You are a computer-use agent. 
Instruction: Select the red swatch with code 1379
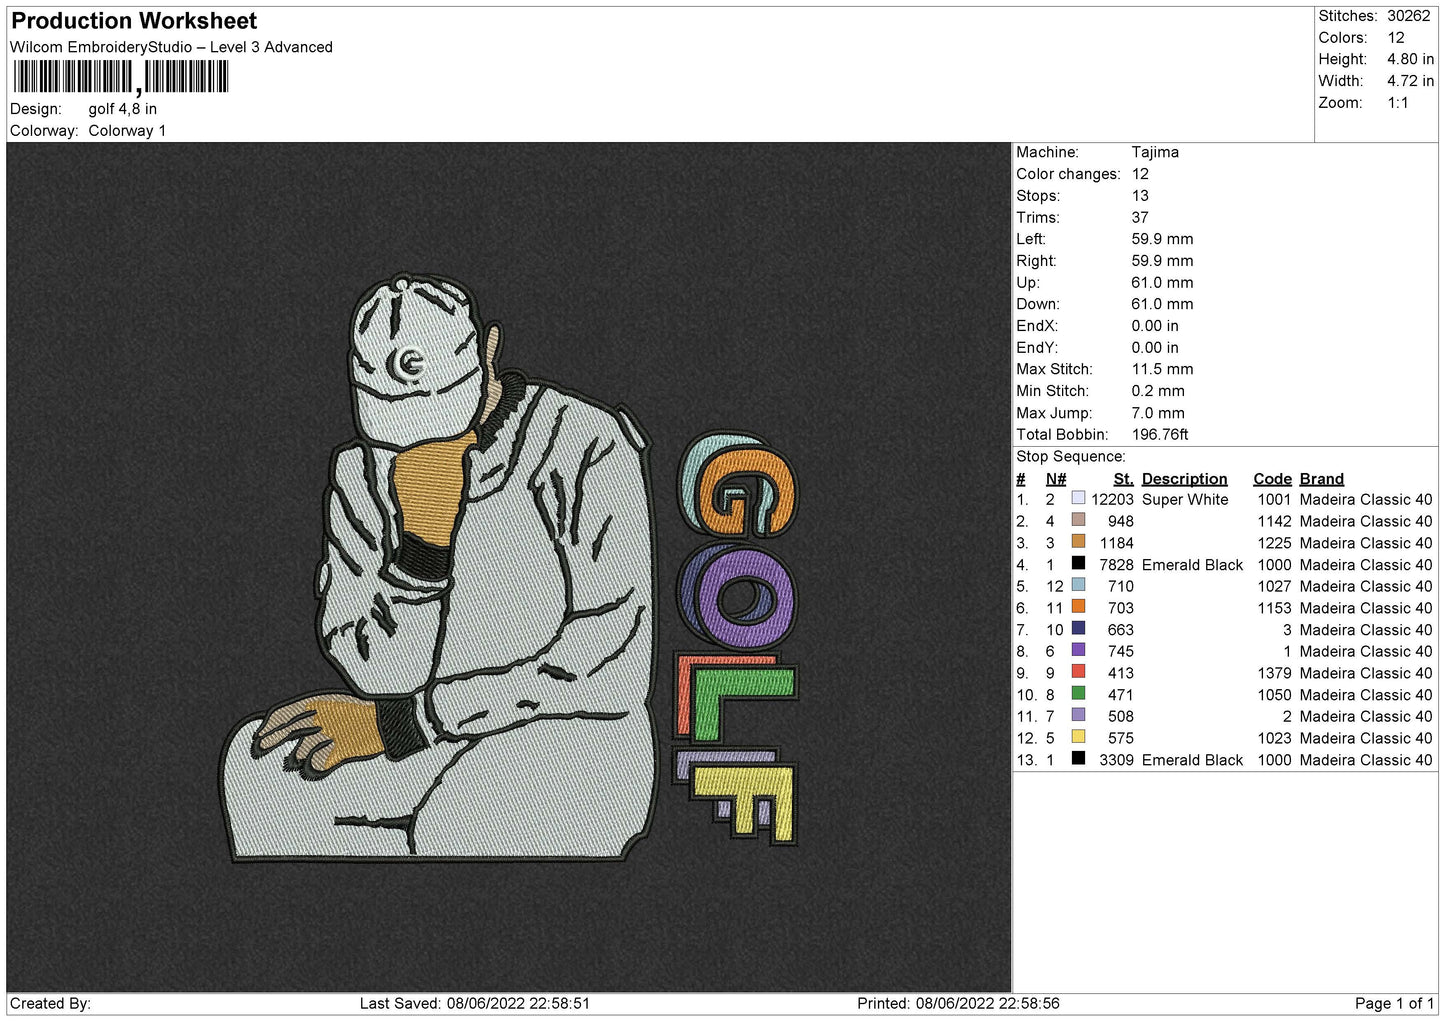pos(1078,672)
